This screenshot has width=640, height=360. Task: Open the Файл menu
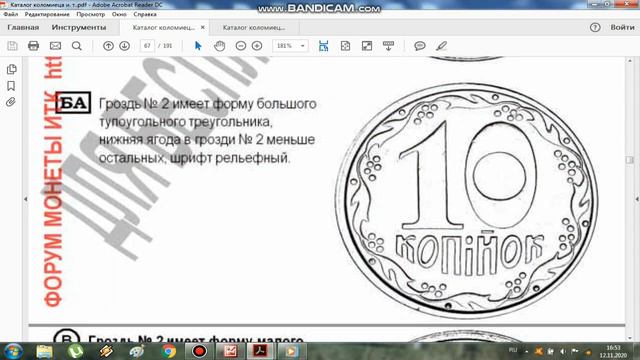click(x=11, y=14)
